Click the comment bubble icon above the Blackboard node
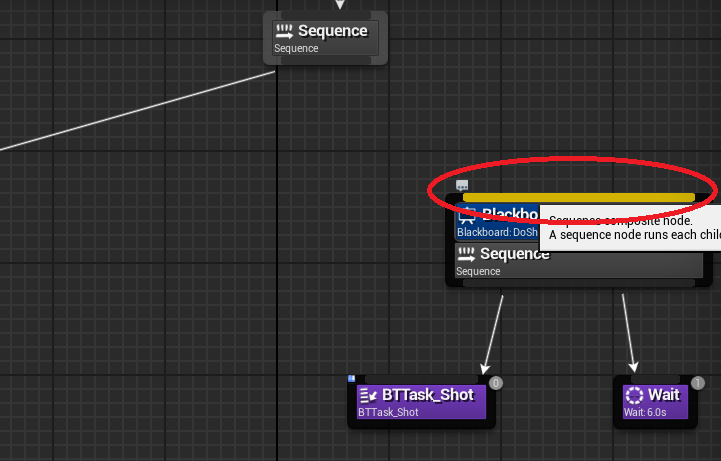 coord(462,185)
